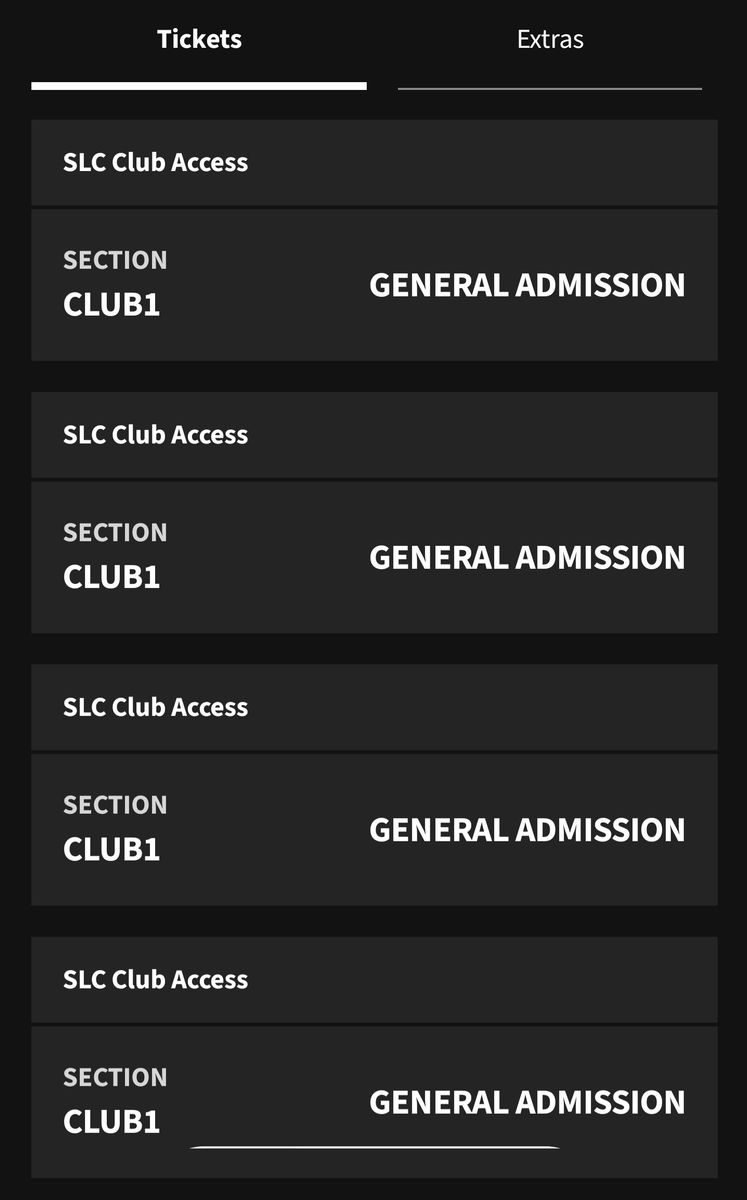Viewport: 747px width, 1200px height.
Task: Tap GENERAL ADMISSION on the fourth ticket
Action: pyautogui.click(x=527, y=1102)
